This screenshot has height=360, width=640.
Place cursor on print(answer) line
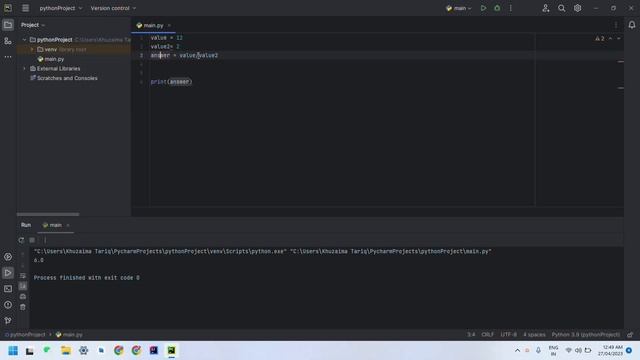tap(171, 82)
